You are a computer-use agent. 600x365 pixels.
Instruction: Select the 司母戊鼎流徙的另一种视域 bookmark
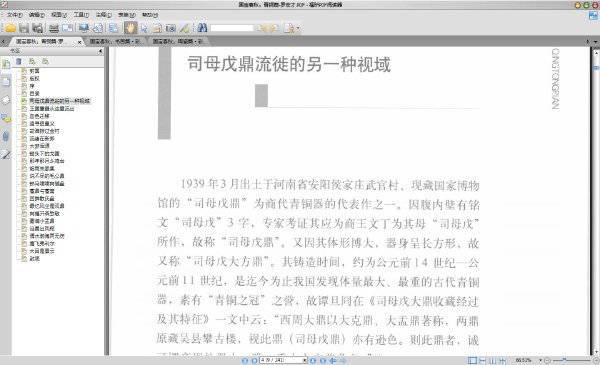(x=60, y=101)
